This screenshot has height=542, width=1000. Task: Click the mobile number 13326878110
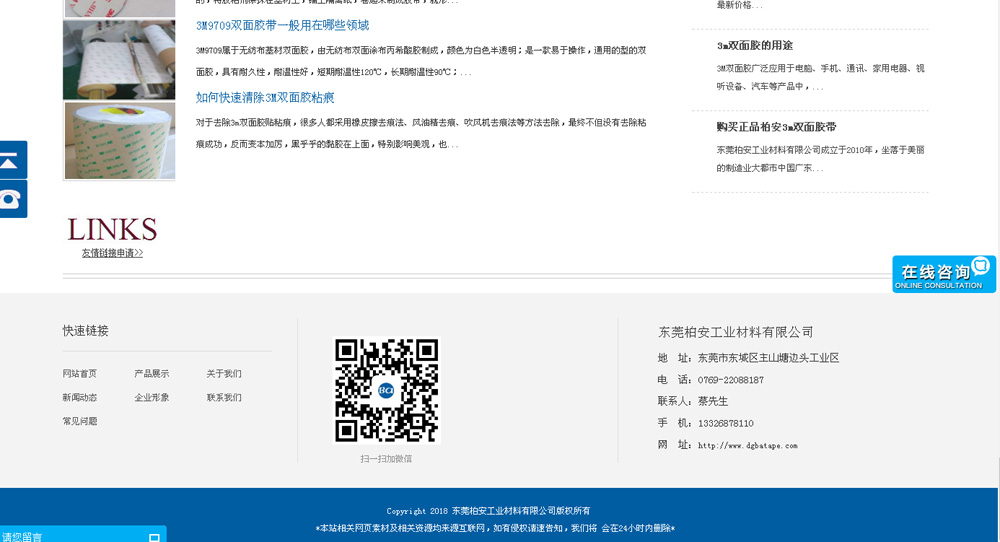click(x=726, y=423)
